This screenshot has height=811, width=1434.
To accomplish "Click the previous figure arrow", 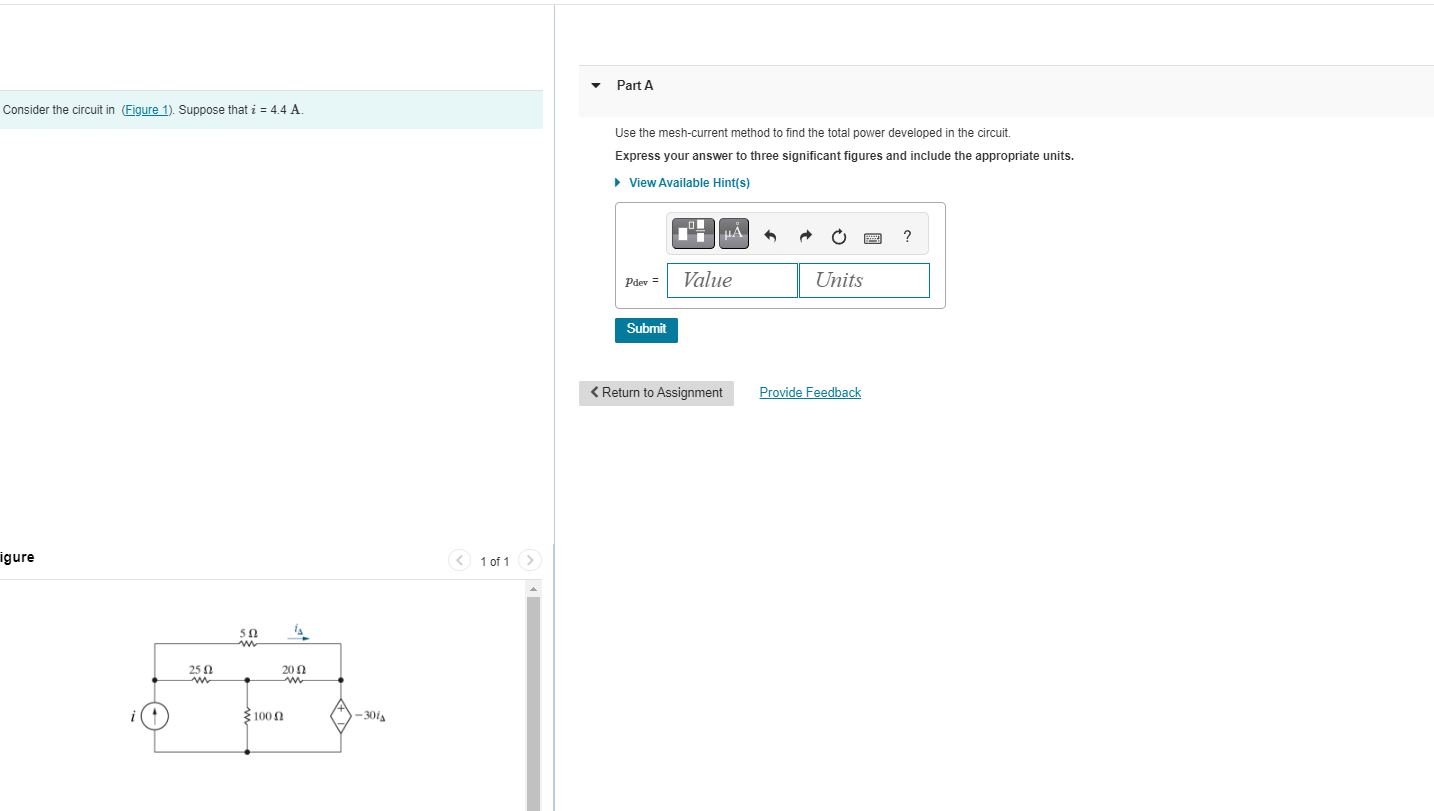I will coord(459,560).
